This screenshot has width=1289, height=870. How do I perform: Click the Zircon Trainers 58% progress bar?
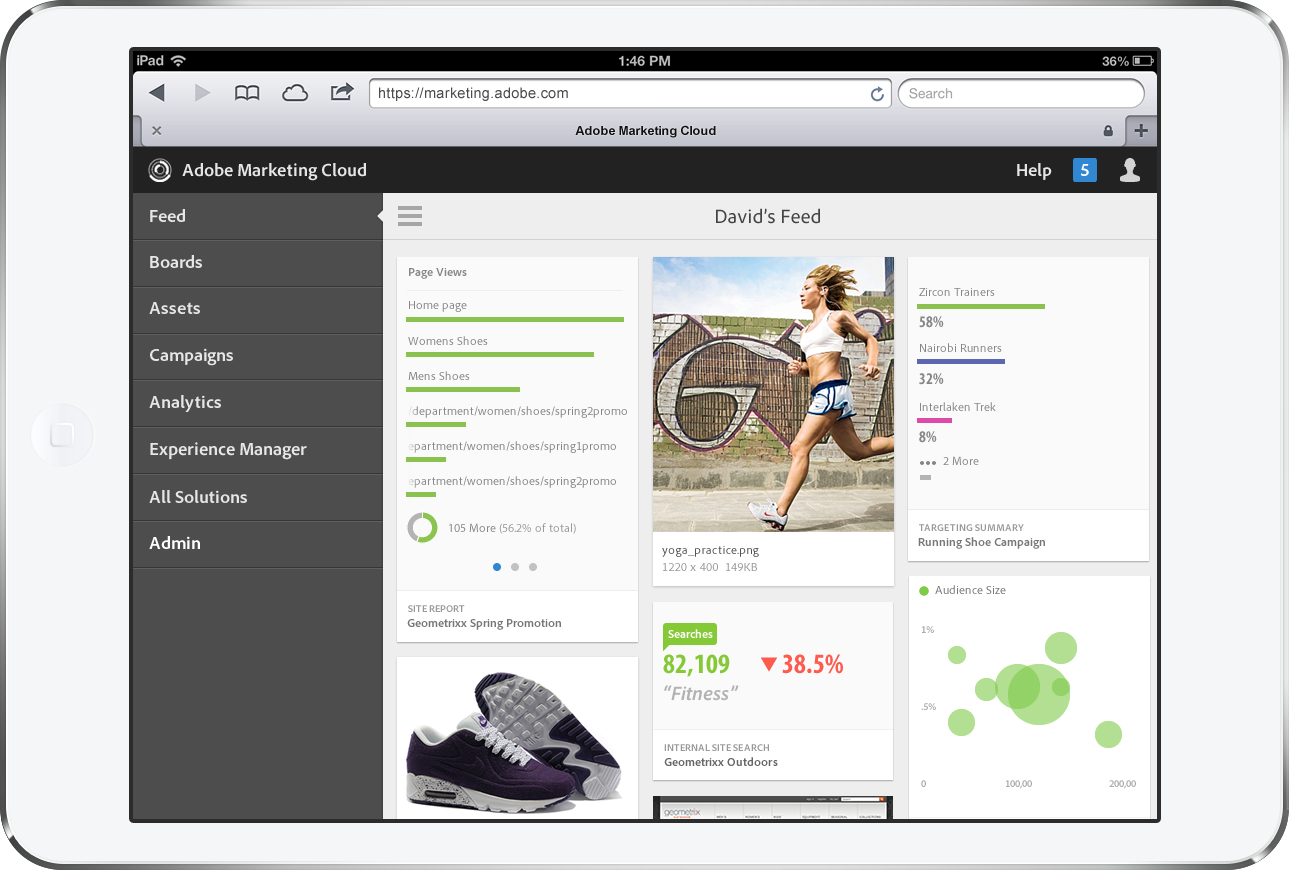(x=980, y=307)
